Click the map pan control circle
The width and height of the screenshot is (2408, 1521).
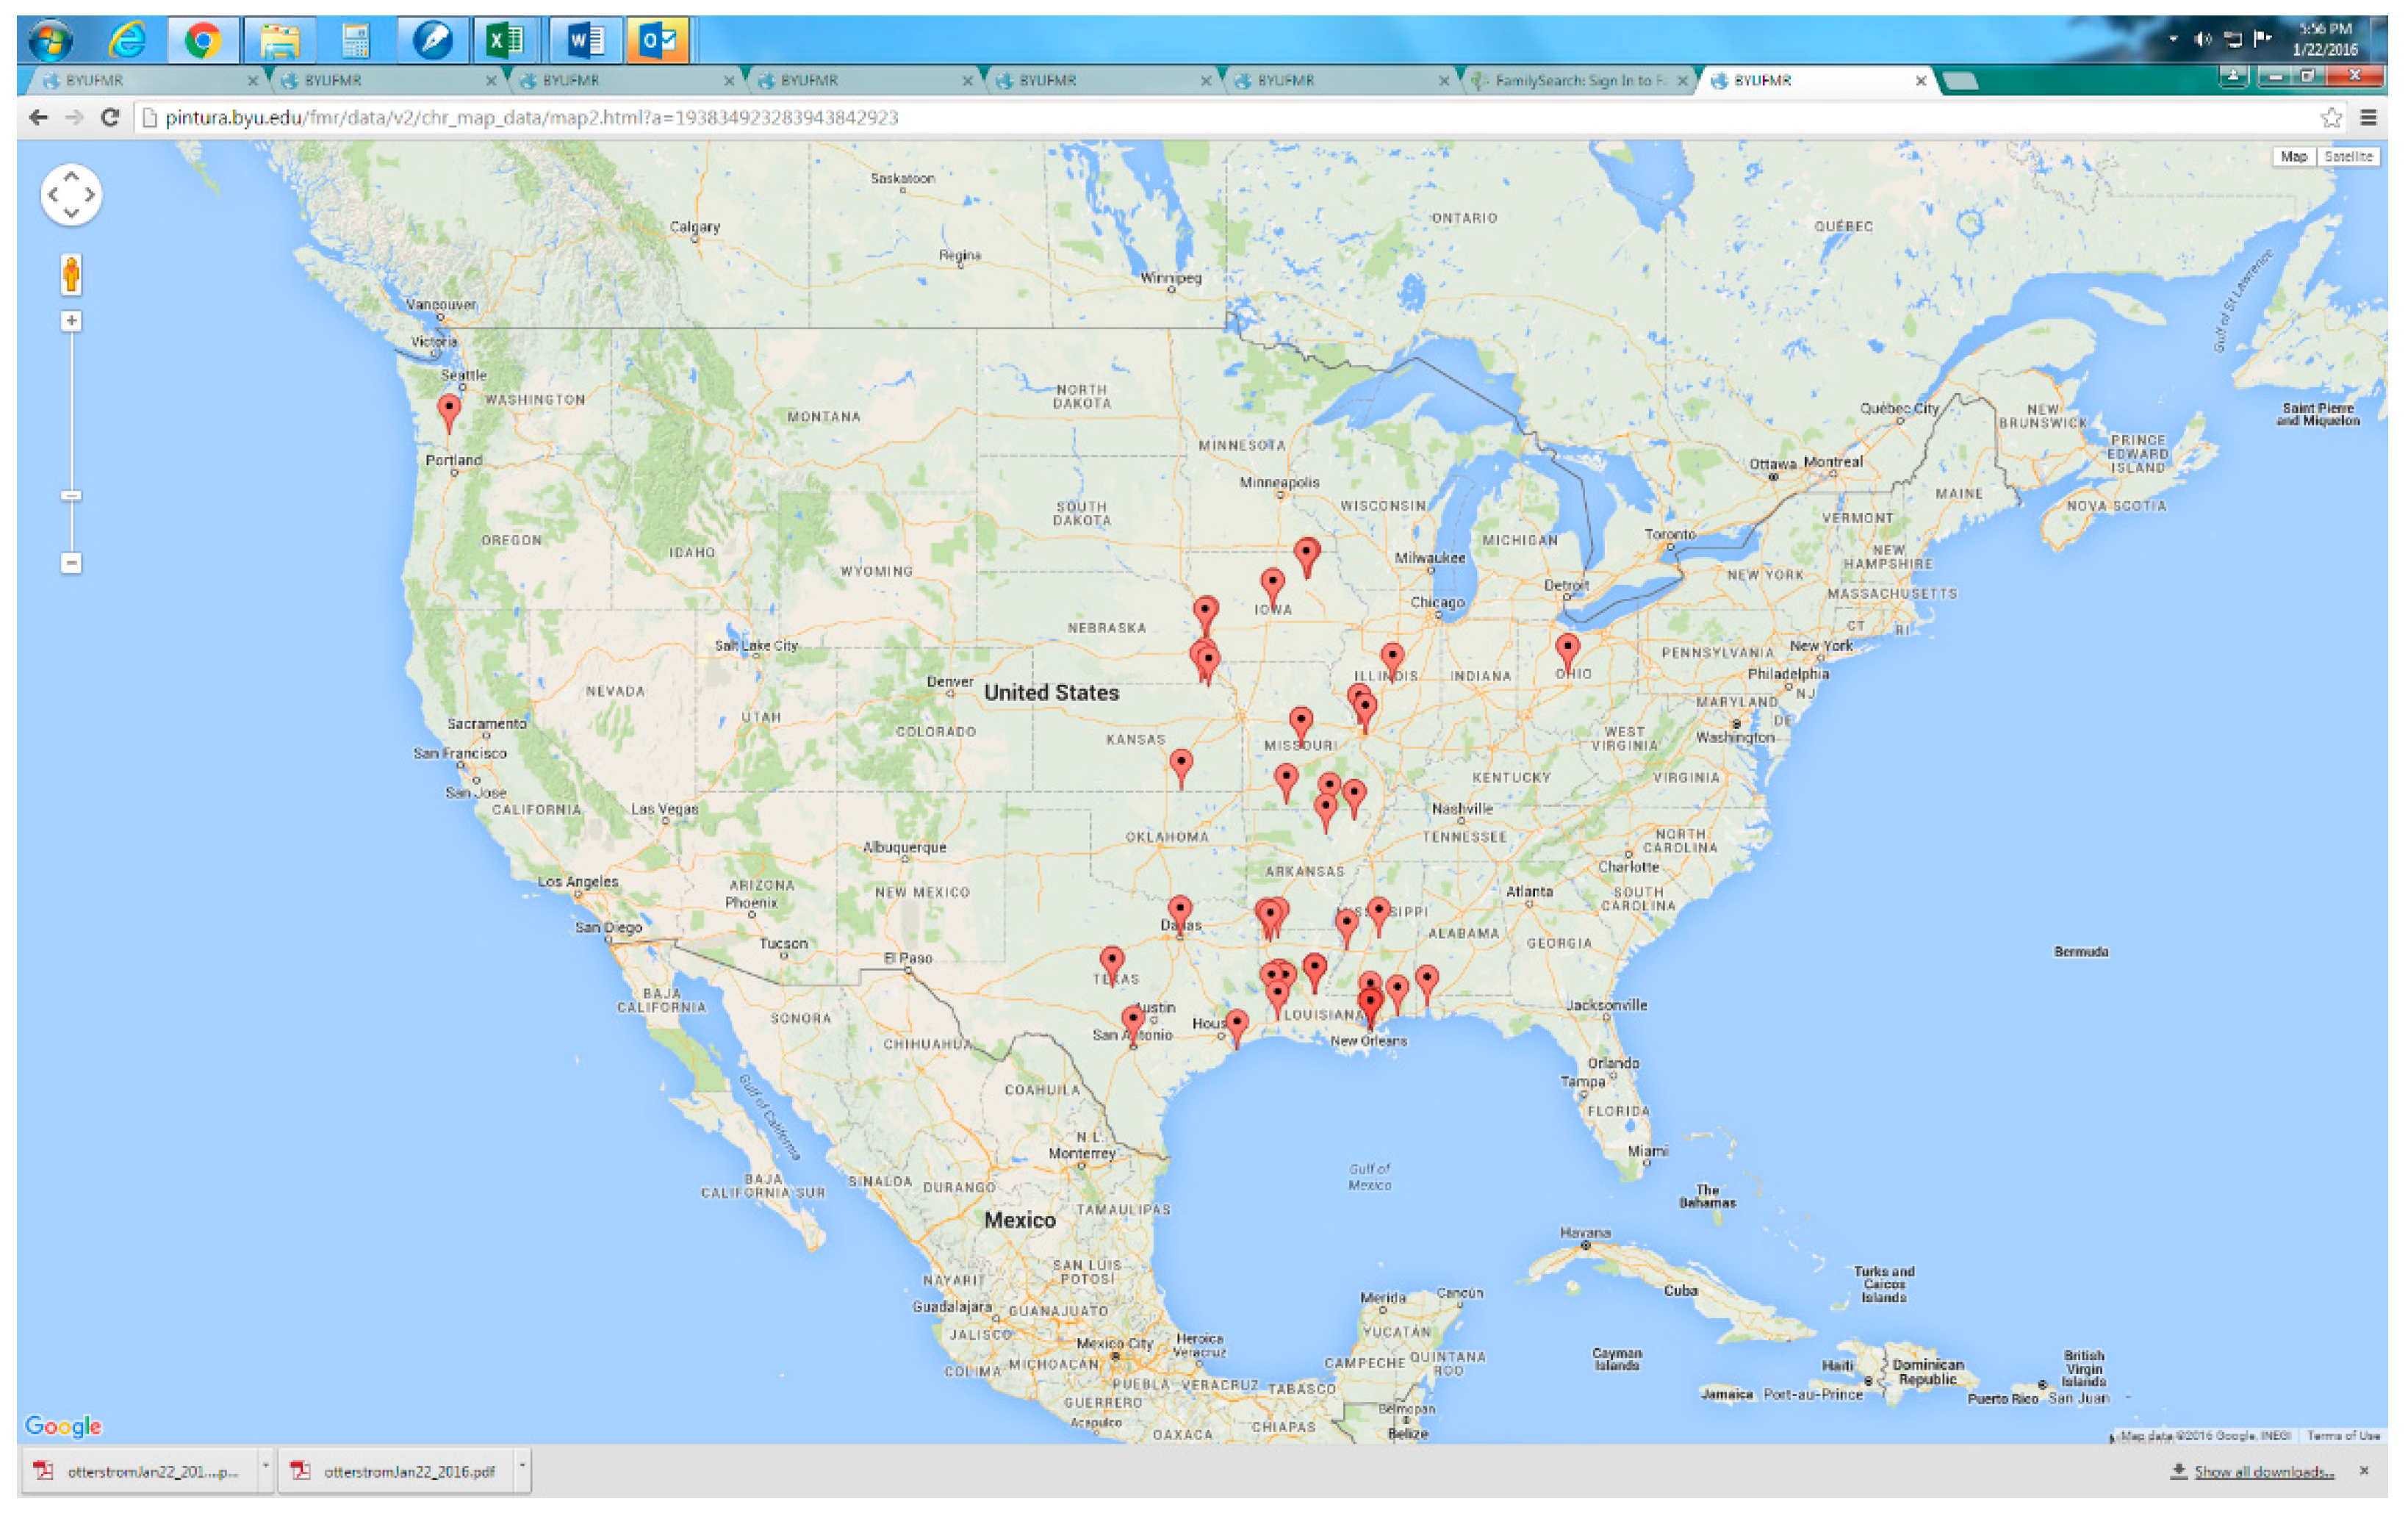tap(71, 194)
